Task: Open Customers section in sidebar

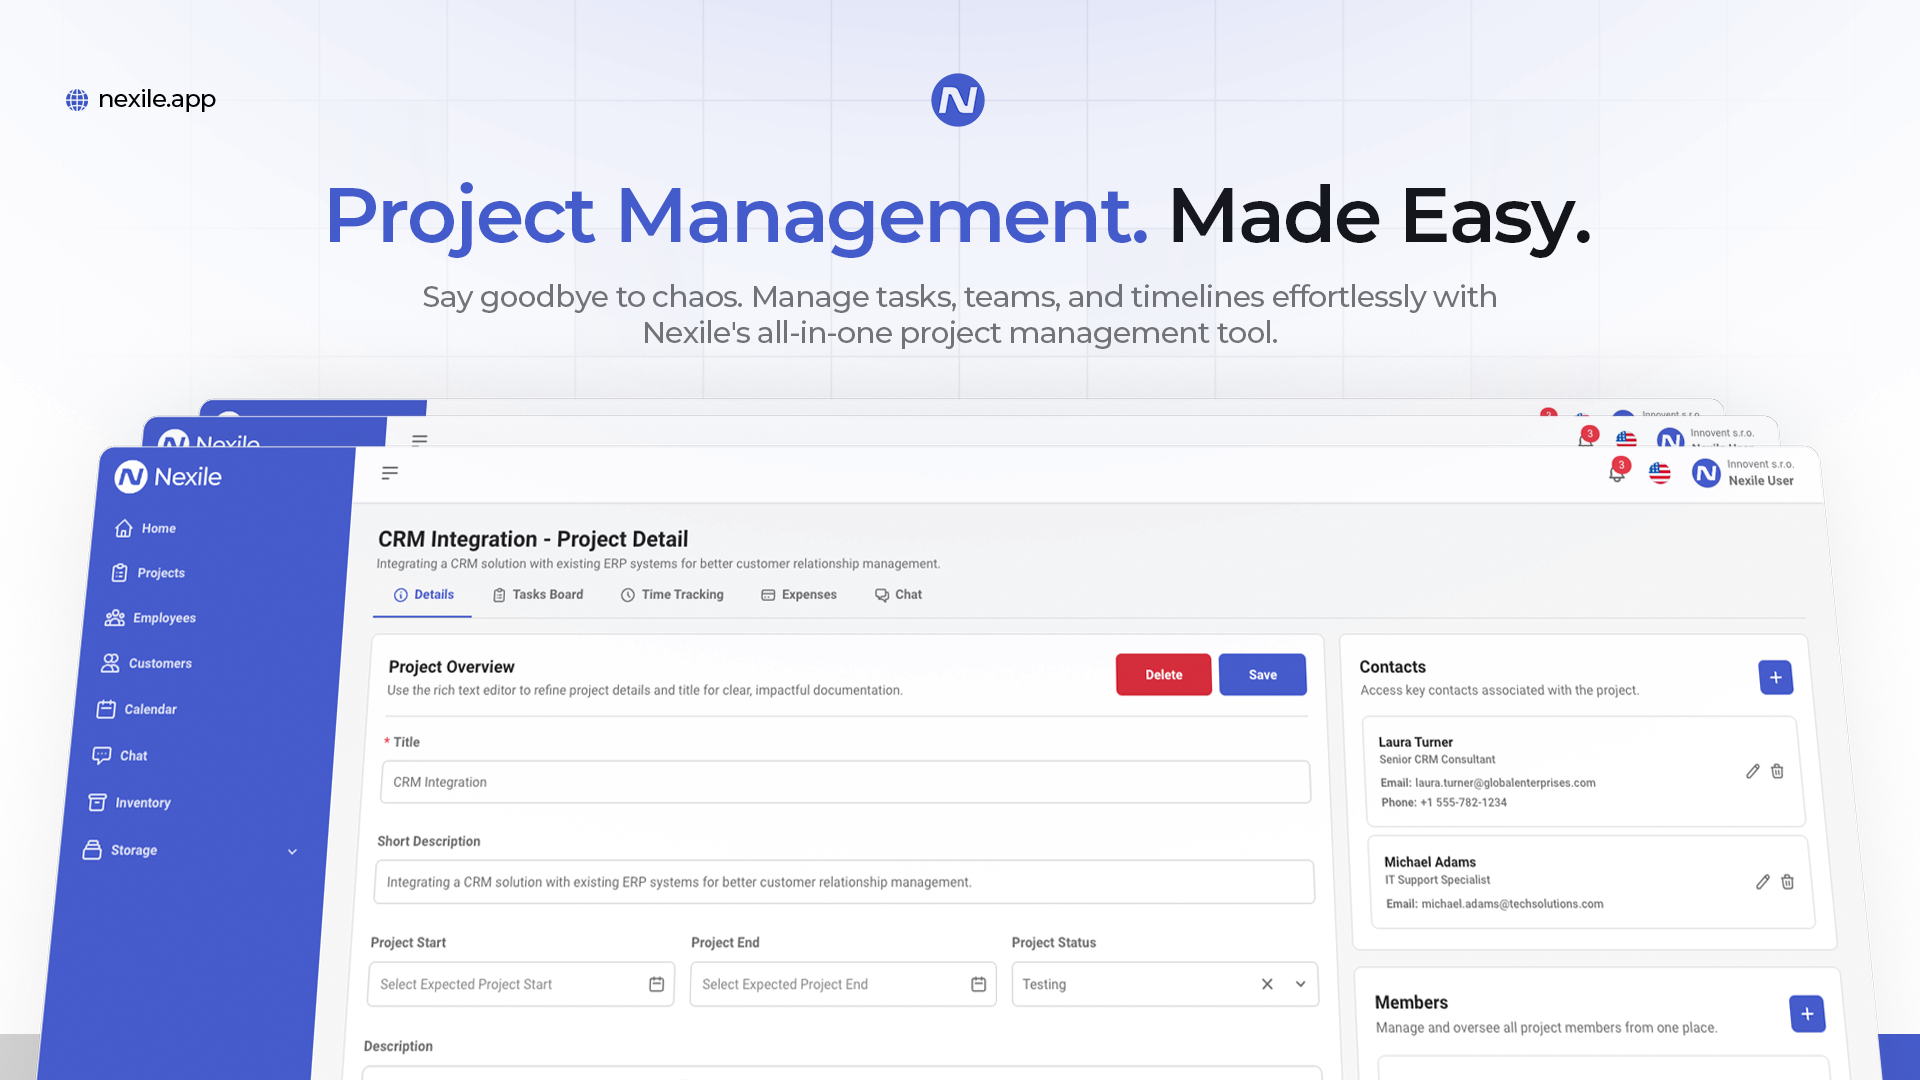Action: pyautogui.click(x=146, y=663)
